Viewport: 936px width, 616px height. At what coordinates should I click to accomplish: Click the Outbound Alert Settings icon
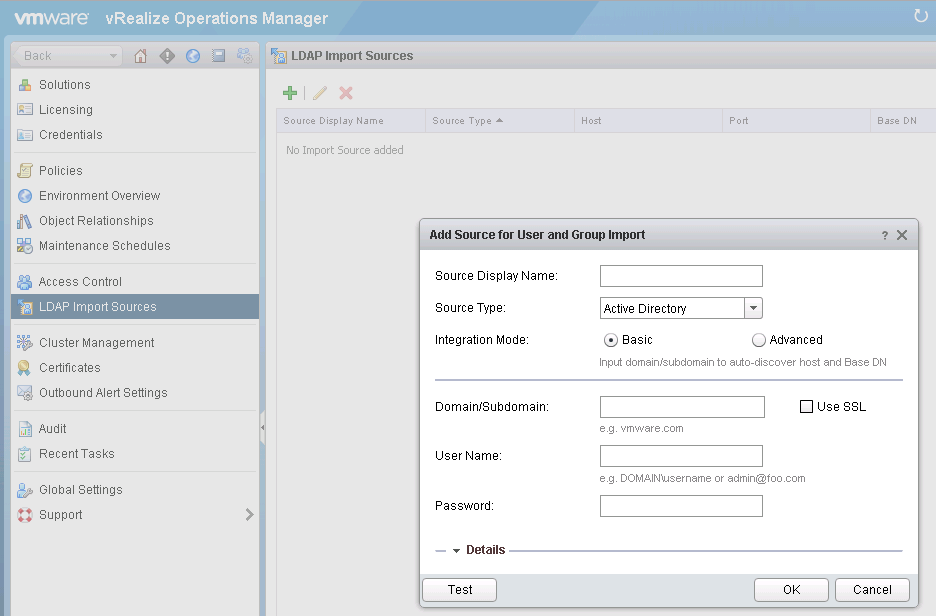(x=24, y=393)
